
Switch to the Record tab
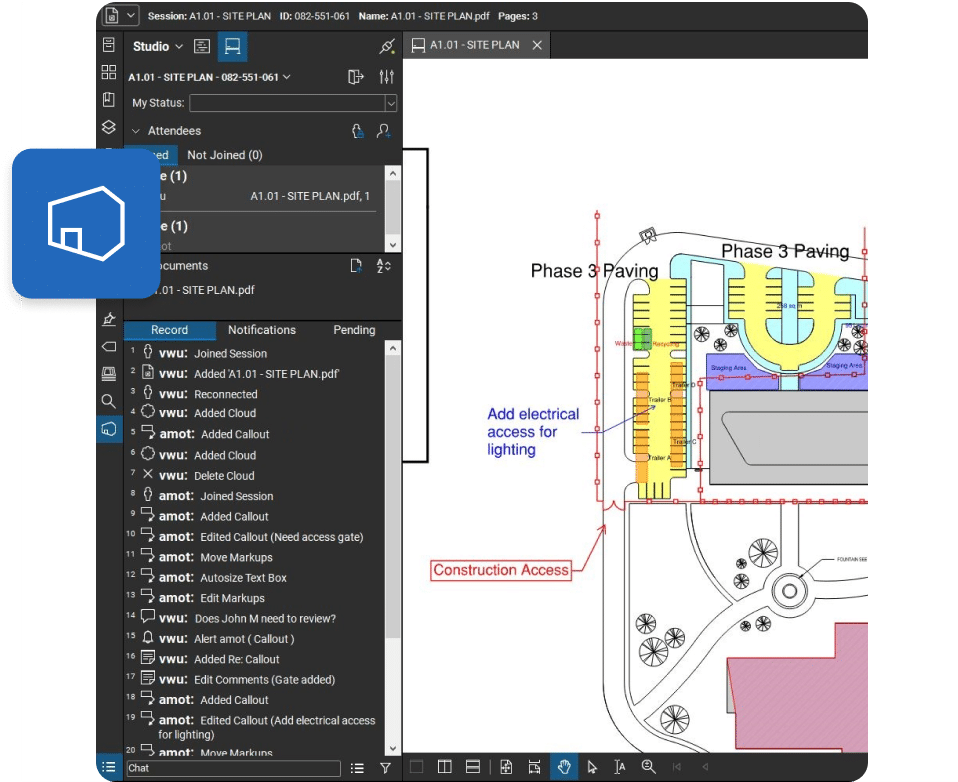tap(170, 330)
